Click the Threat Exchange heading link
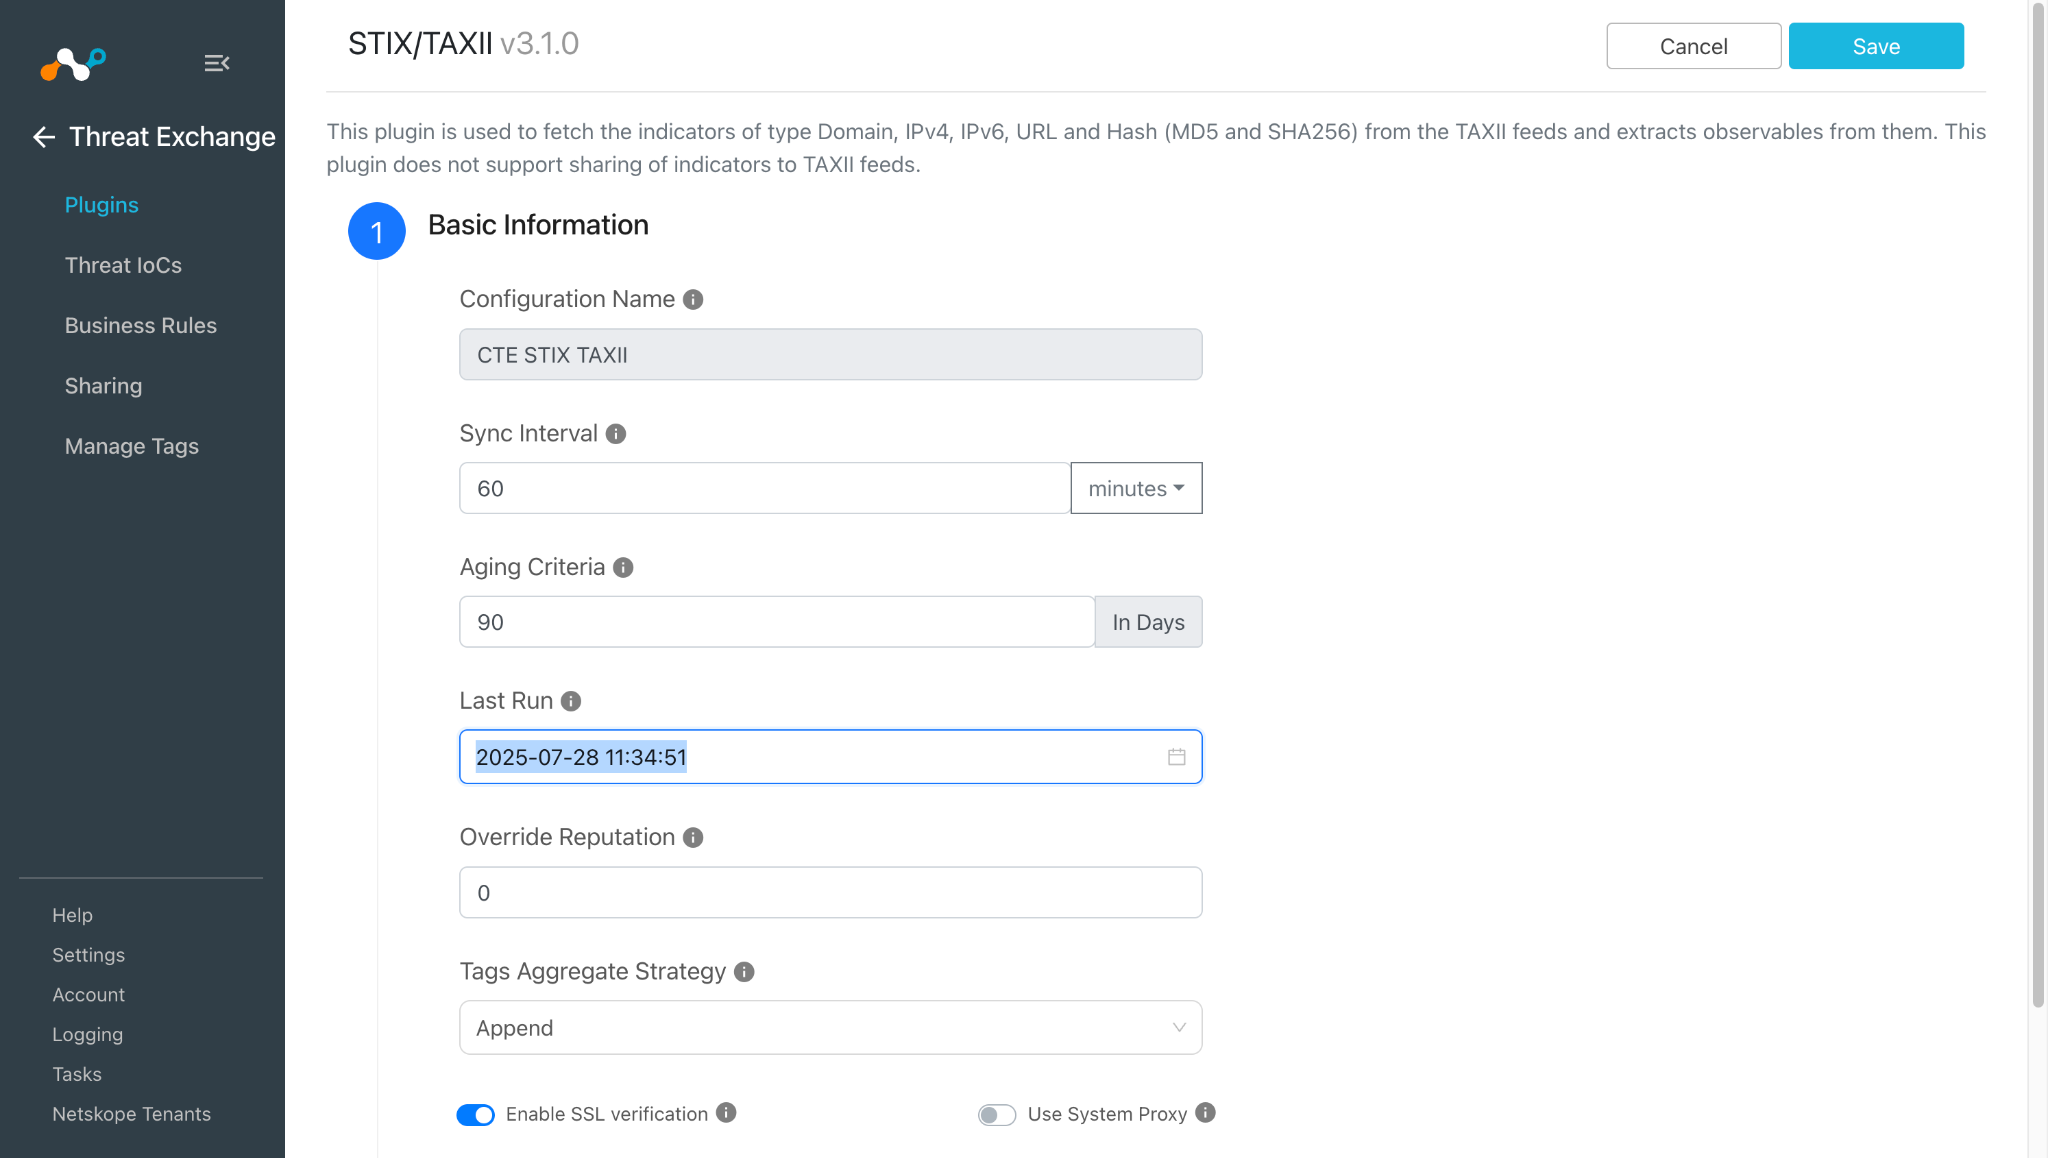The width and height of the screenshot is (2048, 1158). click(172, 137)
